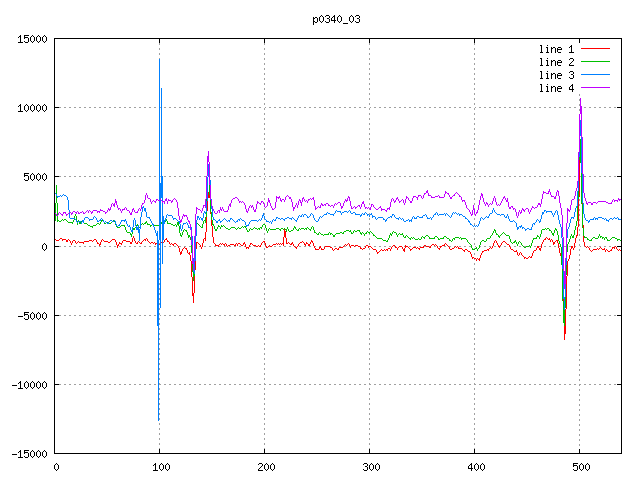Click the blue line 3 legend swatch

click(x=596, y=75)
